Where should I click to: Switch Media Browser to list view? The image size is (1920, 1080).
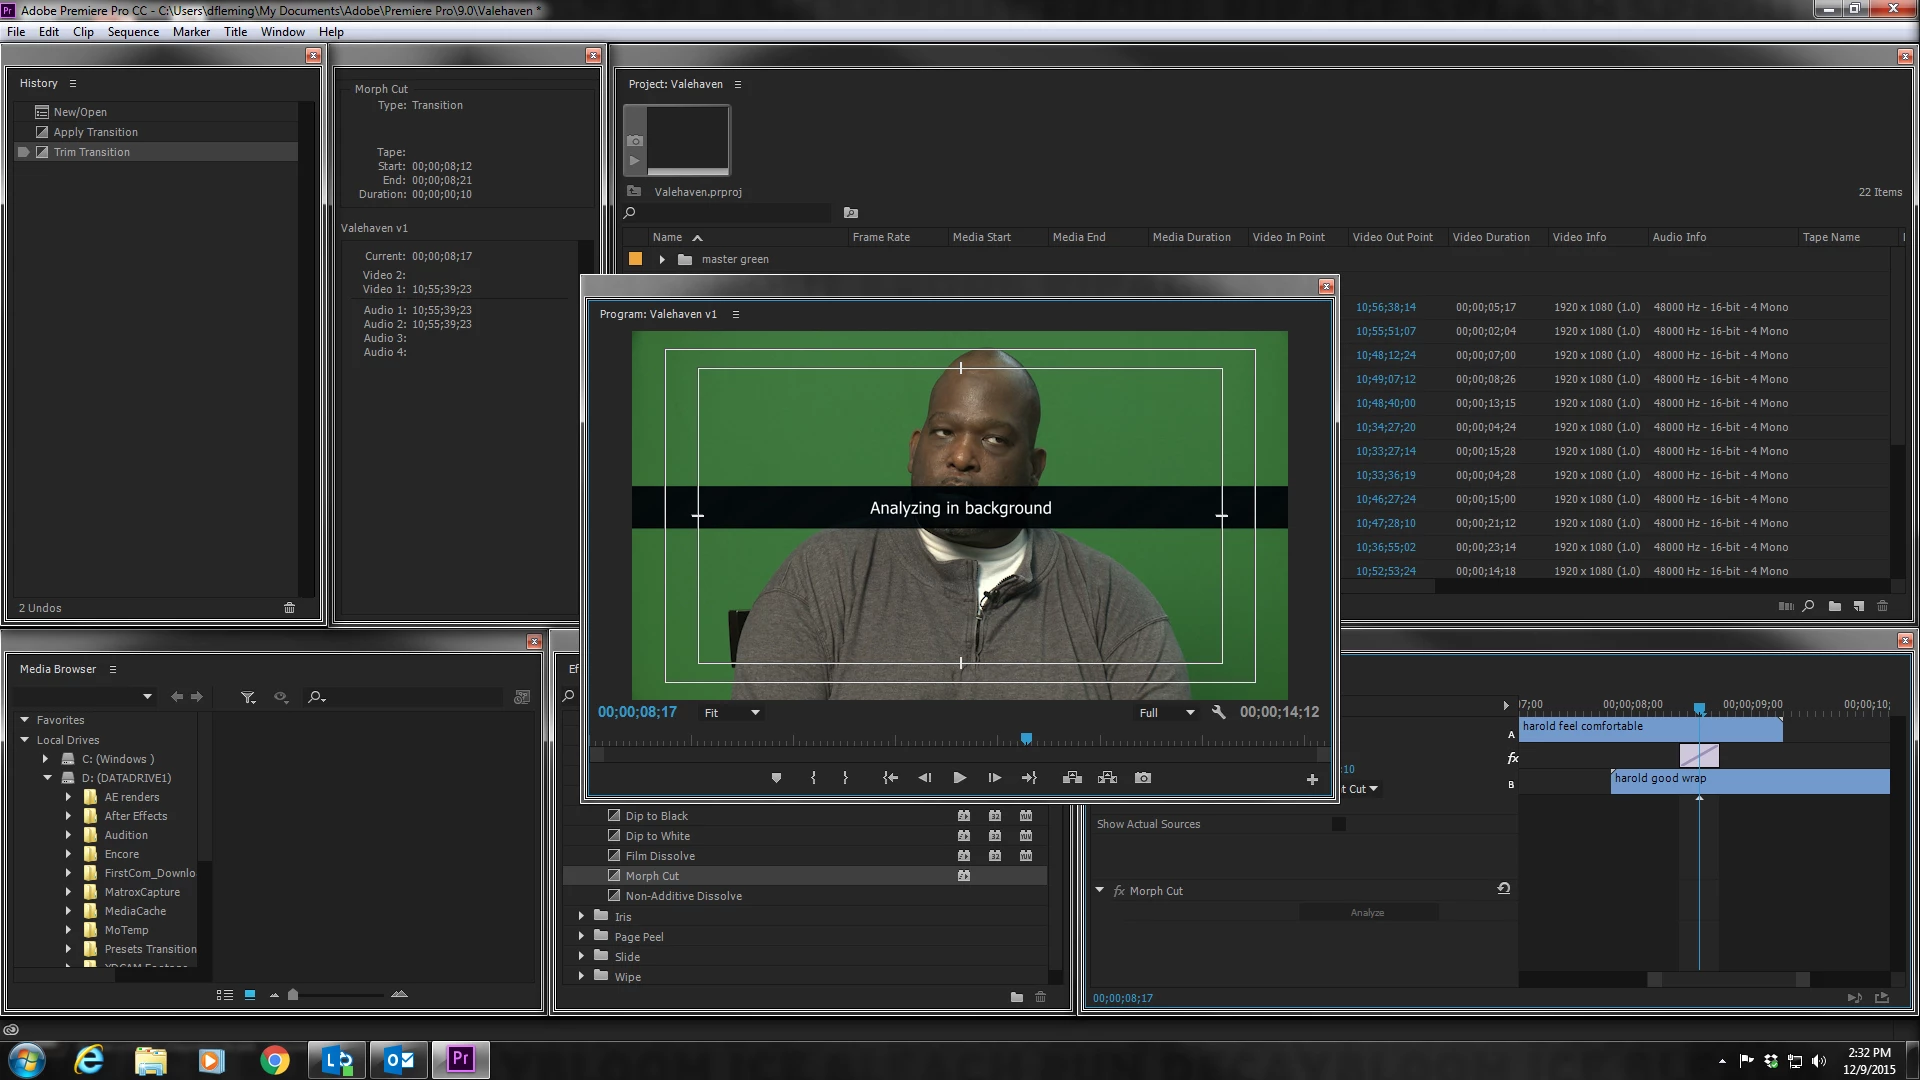tap(225, 995)
